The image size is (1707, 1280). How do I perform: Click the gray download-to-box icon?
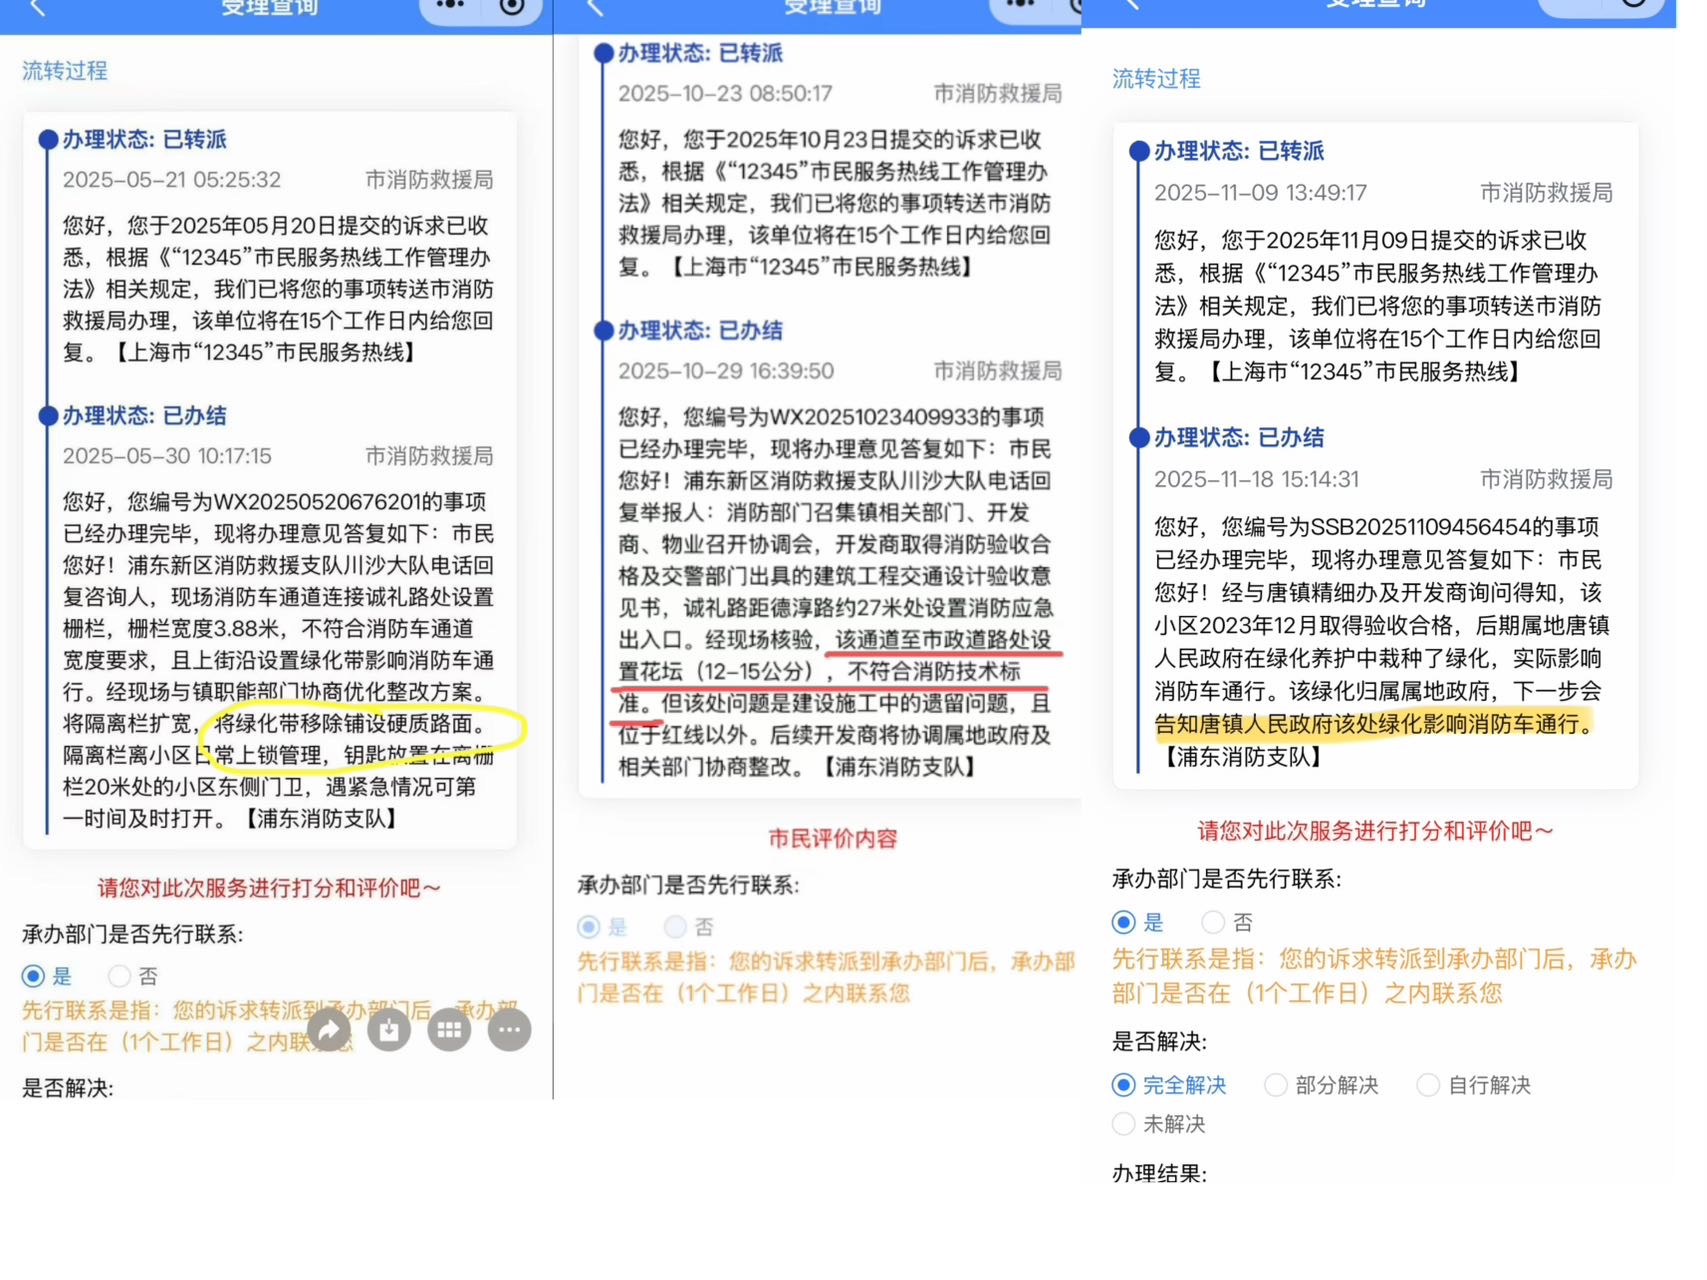389,1030
